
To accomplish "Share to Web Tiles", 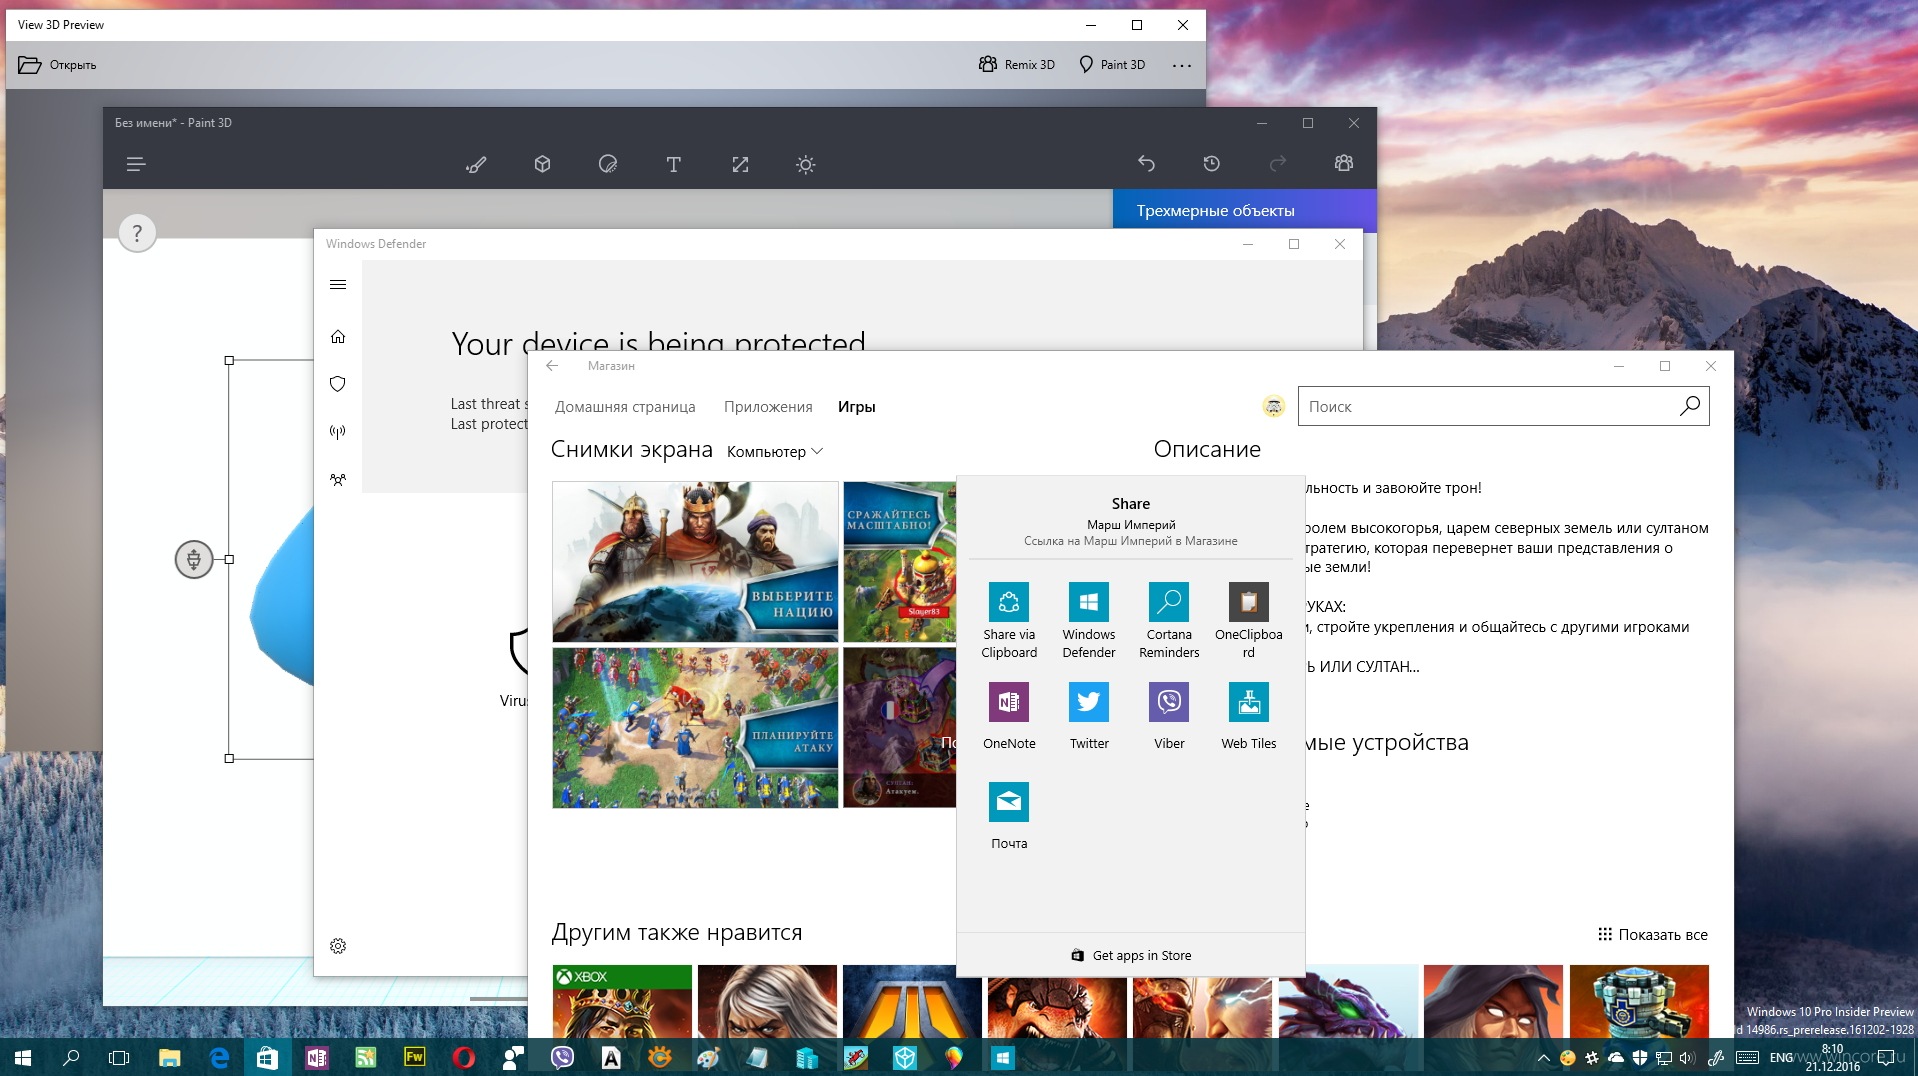I will [1249, 716].
